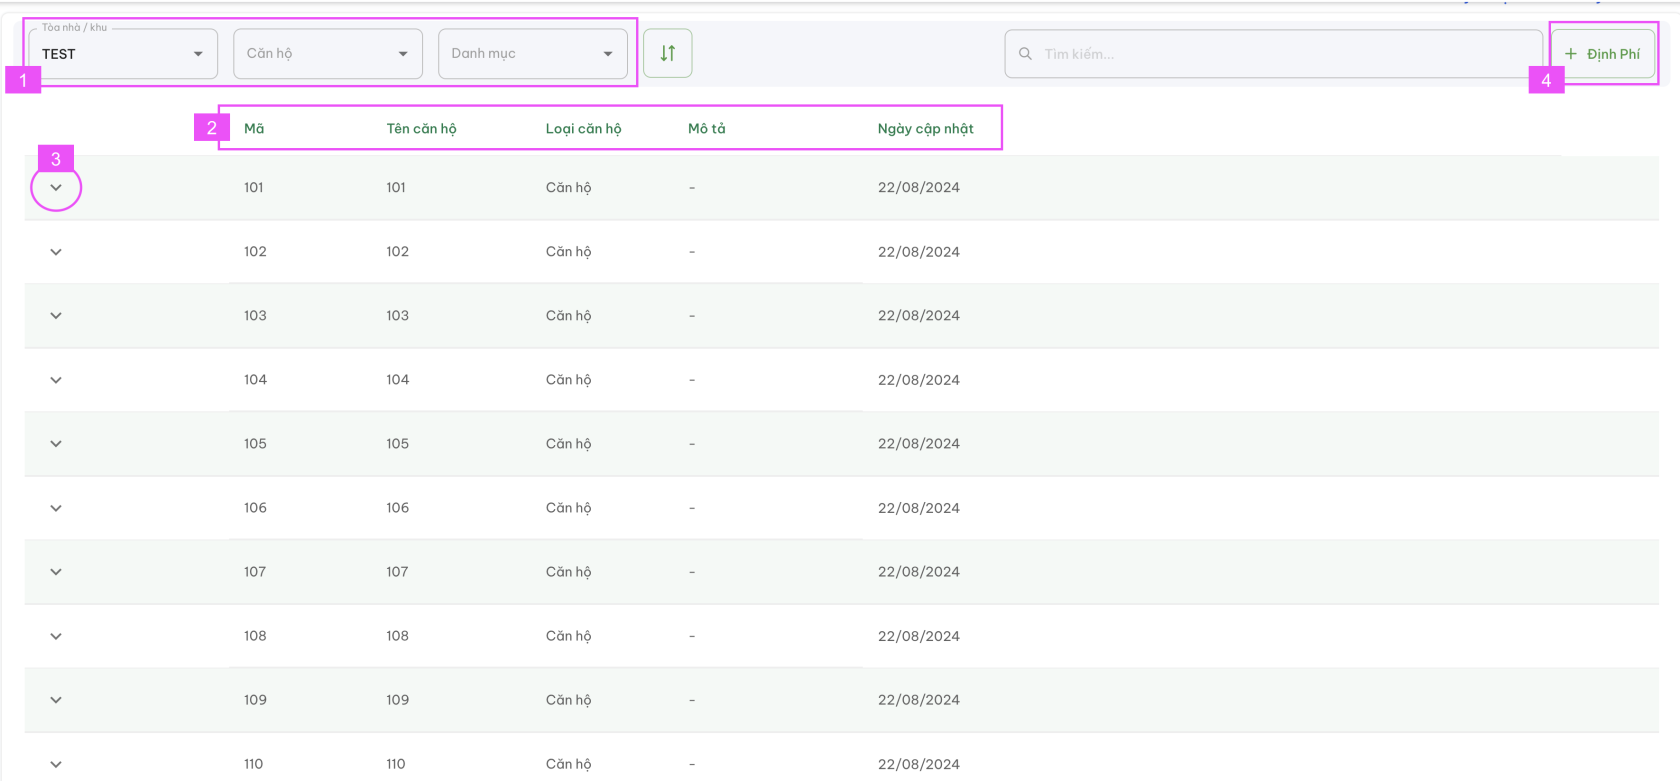This screenshot has width=1680, height=781.
Task: Click Tên căn hộ cell 109
Action: point(397,700)
